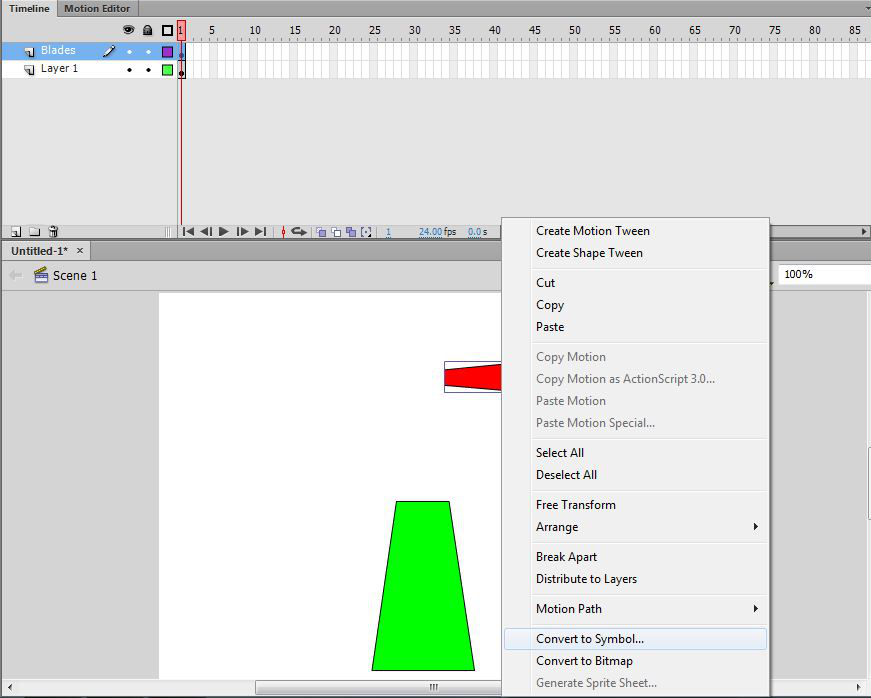Switch to the Motion Editor tab
This screenshot has width=871, height=698.
(x=97, y=8)
